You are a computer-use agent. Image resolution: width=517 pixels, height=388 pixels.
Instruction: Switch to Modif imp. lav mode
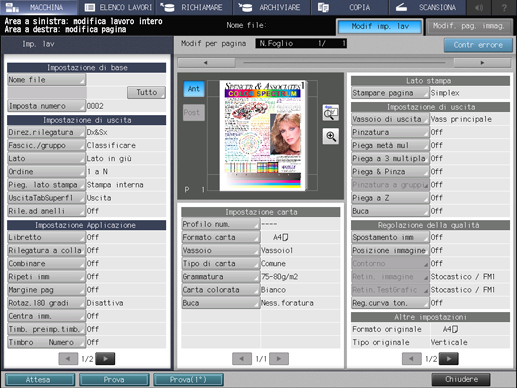(x=380, y=27)
